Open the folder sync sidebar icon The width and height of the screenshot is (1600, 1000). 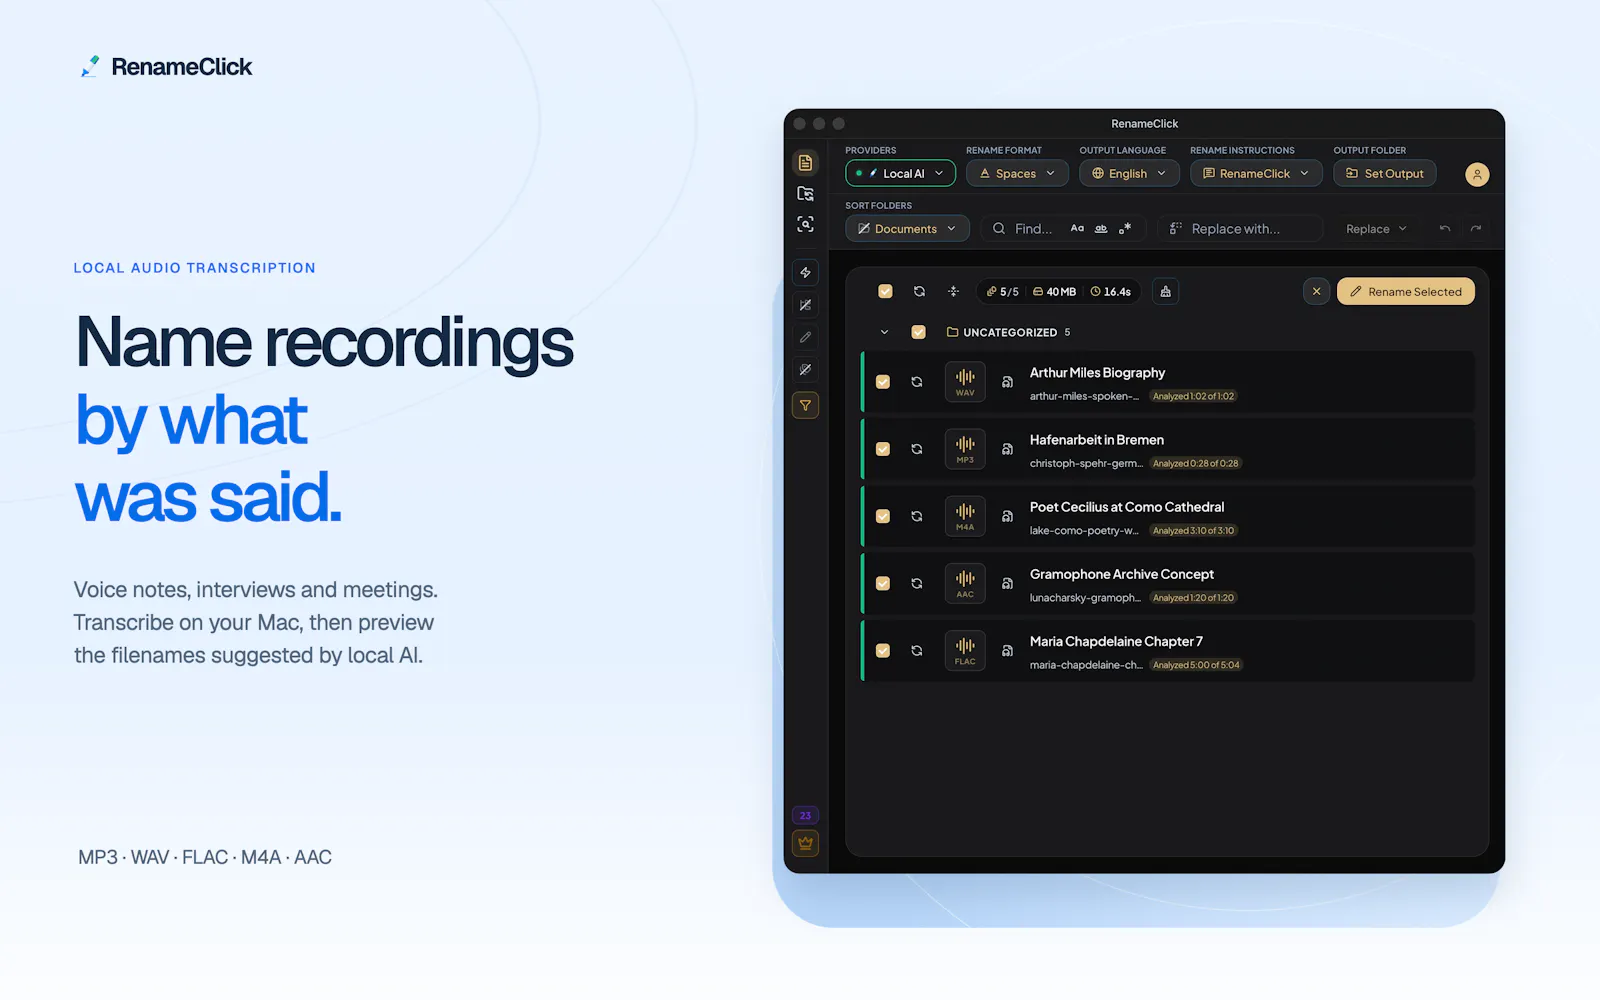[x=805, y=194]
